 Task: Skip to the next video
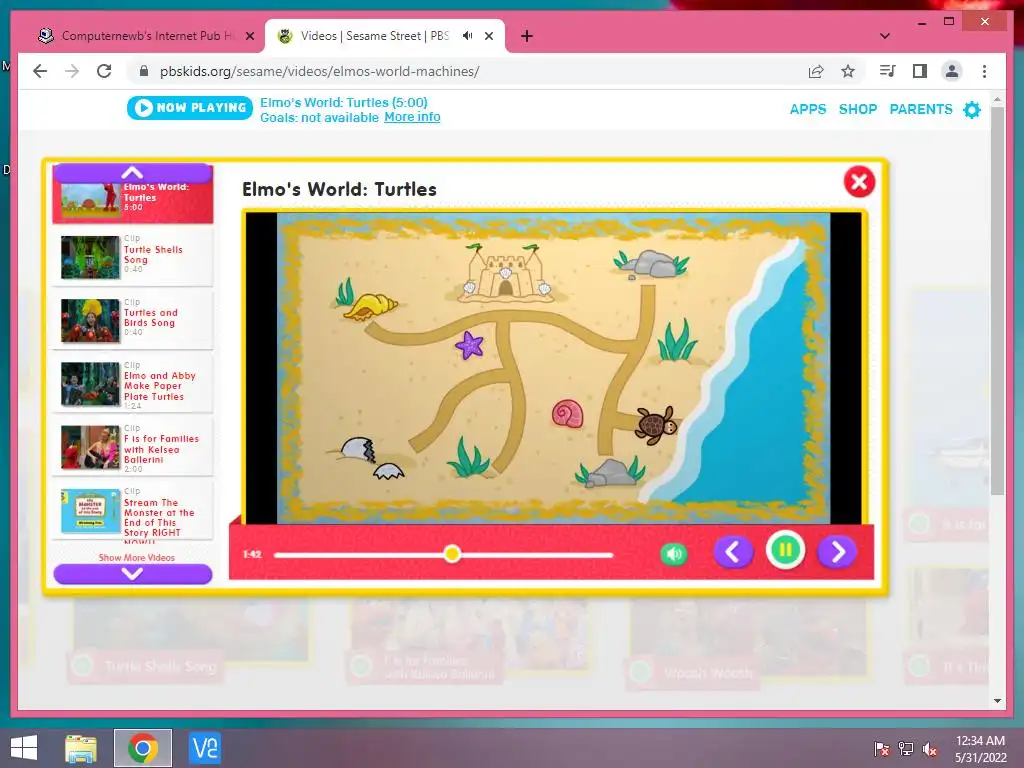pyautogui.click(x=837, y=552)
